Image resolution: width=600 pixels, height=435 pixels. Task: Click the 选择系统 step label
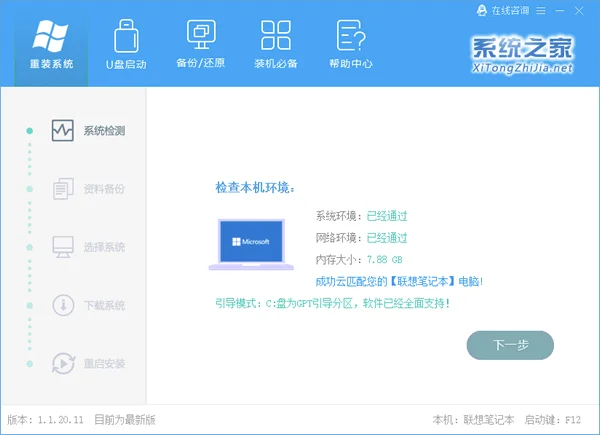(104, 247)
